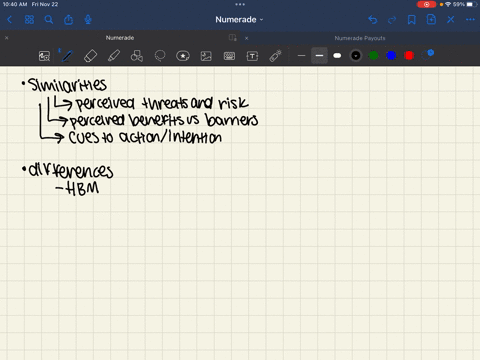
Task: Tap the handwritten word Similarities
Action: (68, 85)
